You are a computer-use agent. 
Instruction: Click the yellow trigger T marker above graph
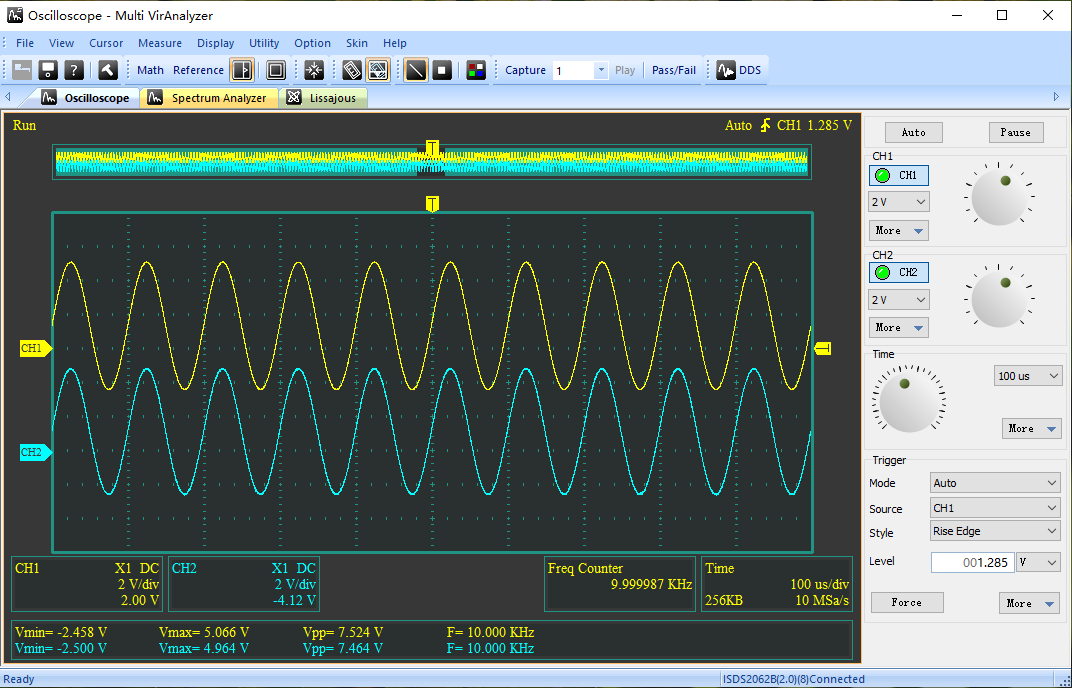[432, 203]
